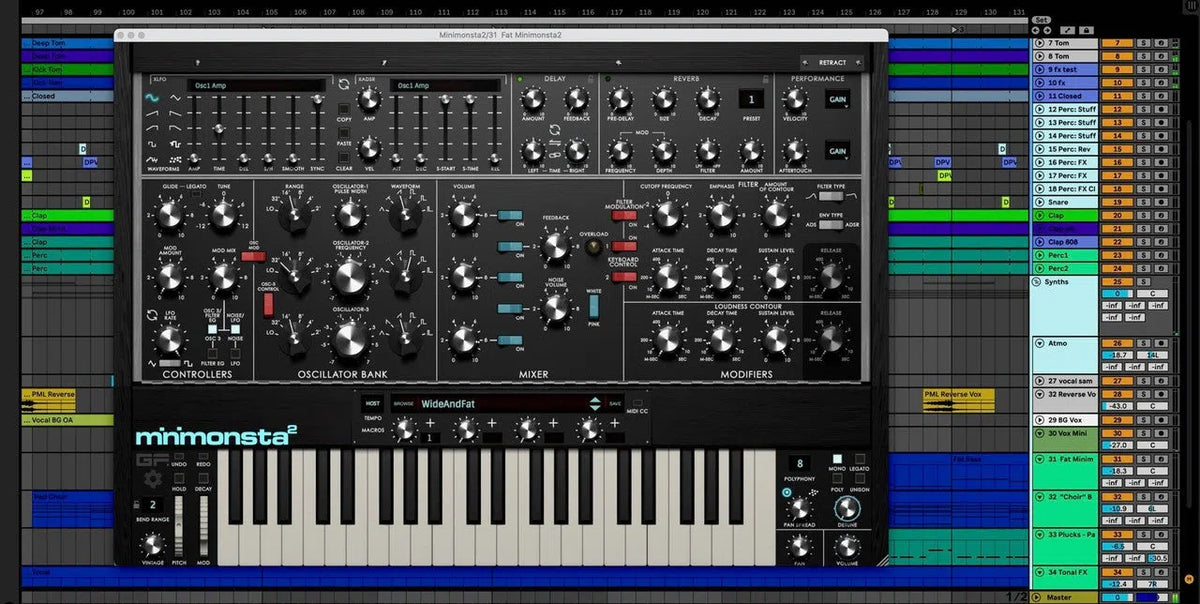Enable the FILTER MODULATION switch
The image size is (1200, 604).
pos(625,214)
